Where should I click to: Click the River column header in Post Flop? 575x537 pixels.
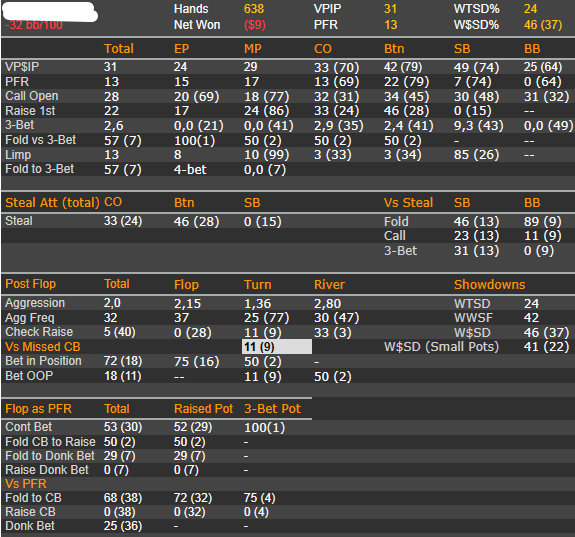coord(329,285)
